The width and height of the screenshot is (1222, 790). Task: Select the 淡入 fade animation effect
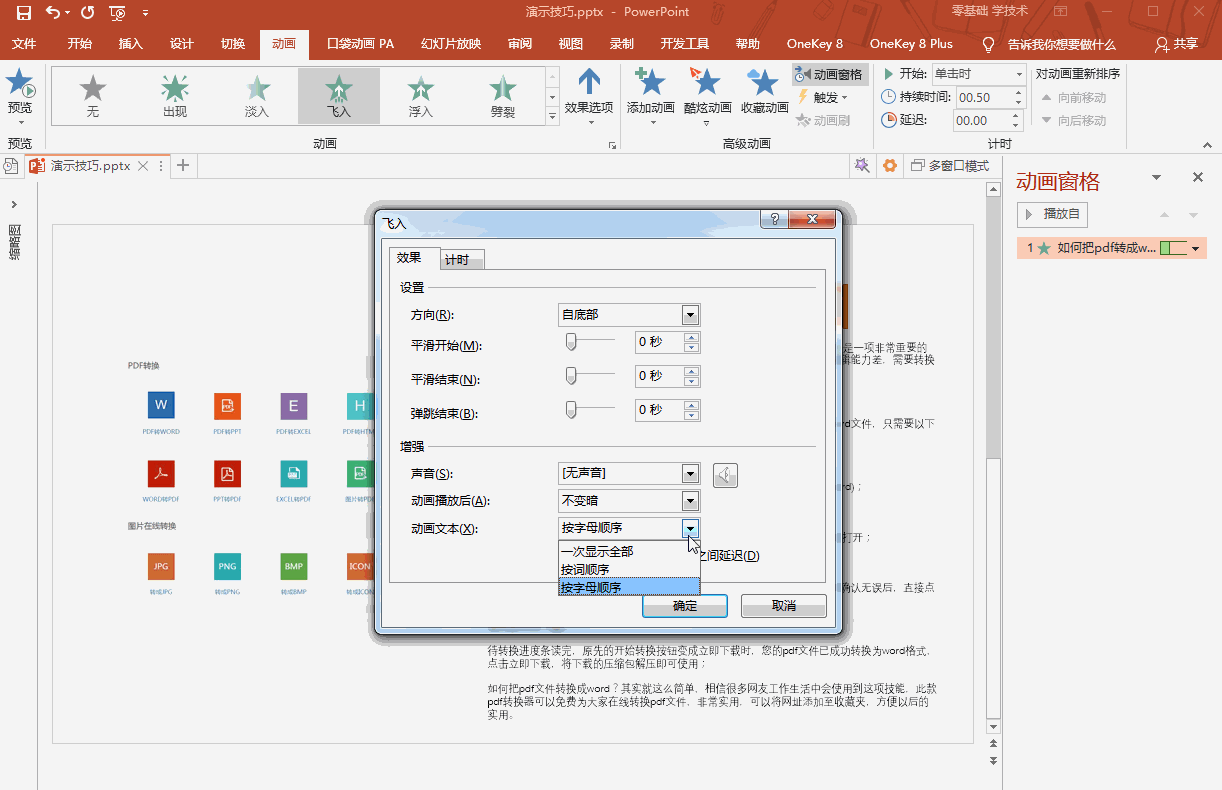point(257,95)
